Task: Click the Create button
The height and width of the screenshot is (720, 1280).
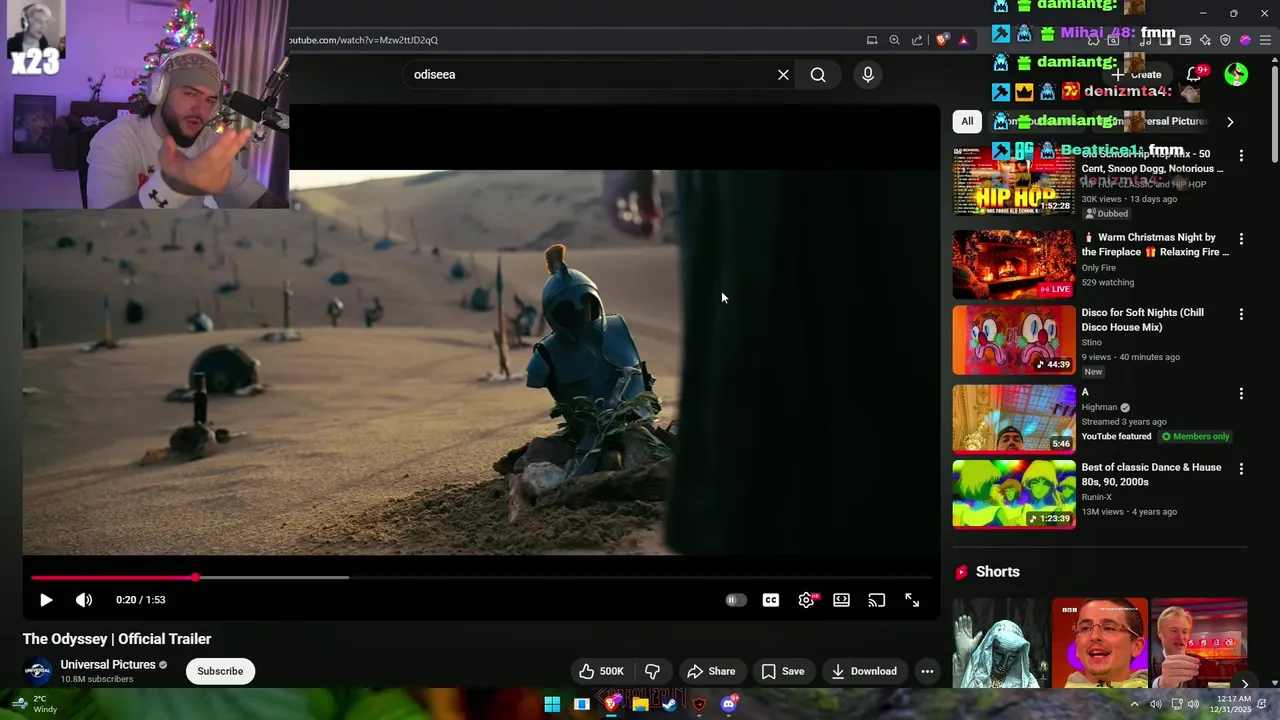Action: coord(1136,75)
